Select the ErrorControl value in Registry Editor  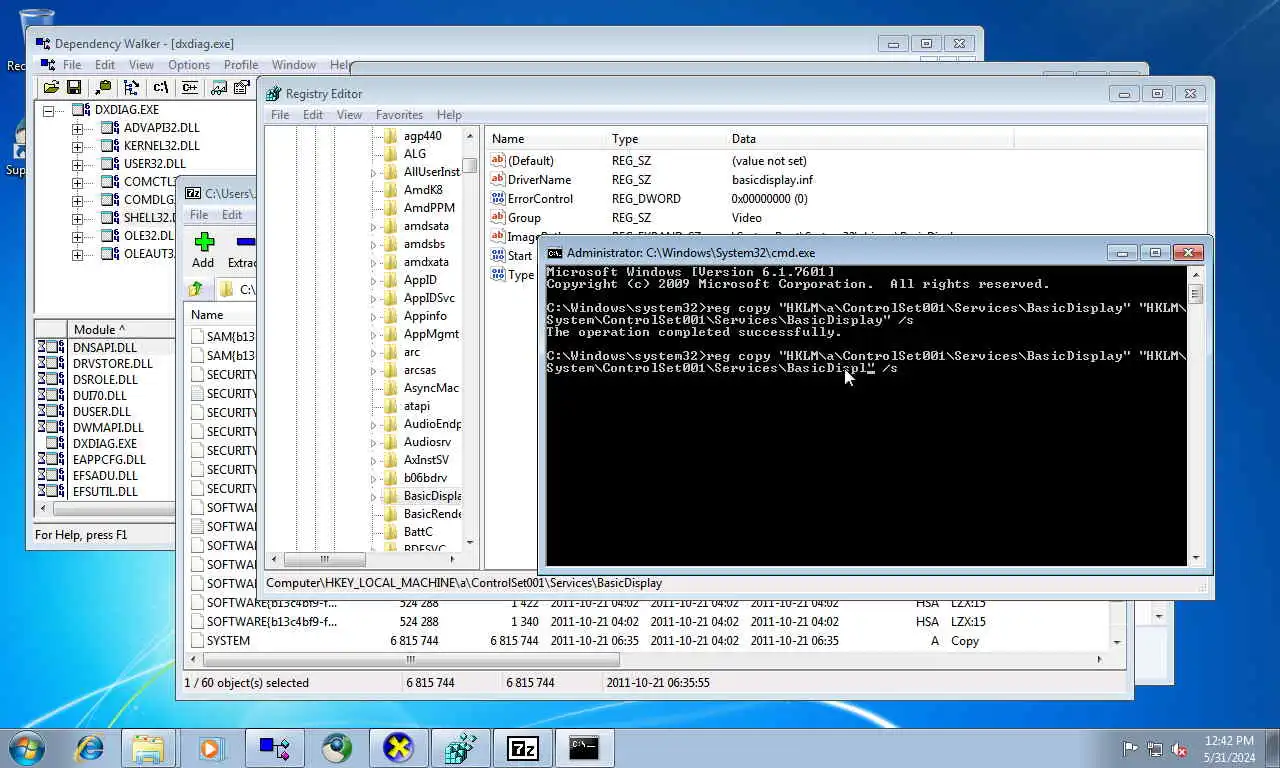pos(540,198)
